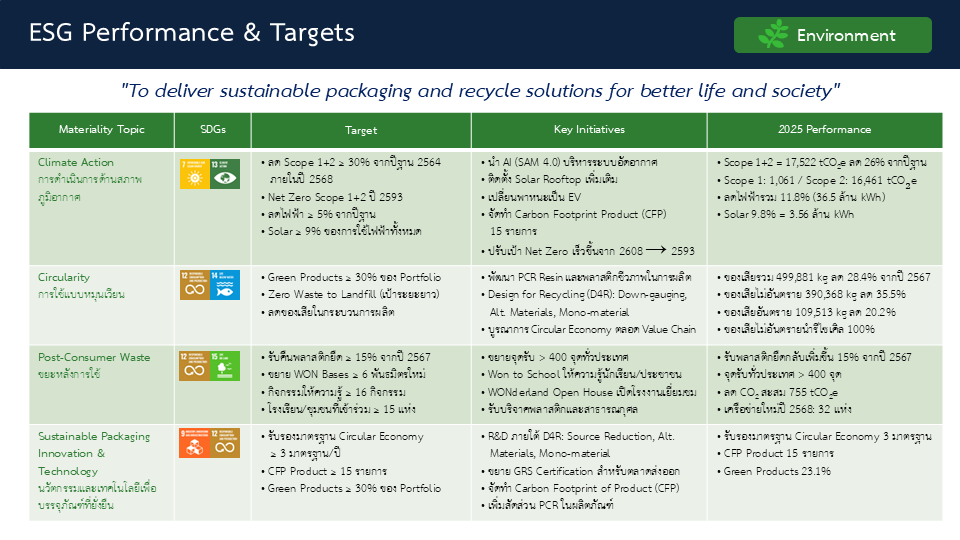Click the SDG 13 climate eye icon
Viewport: 960px width, 540px height.
click(225, 174)
